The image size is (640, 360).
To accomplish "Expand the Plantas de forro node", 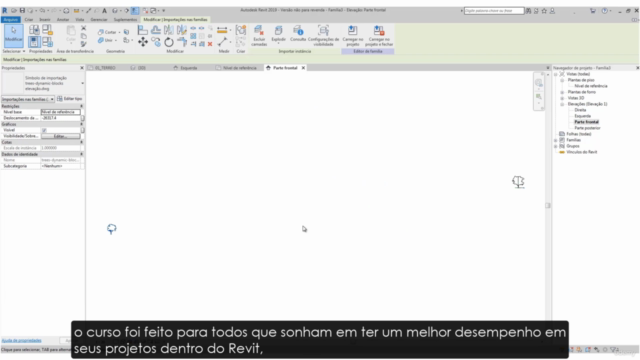I will (x=562, y=92).
